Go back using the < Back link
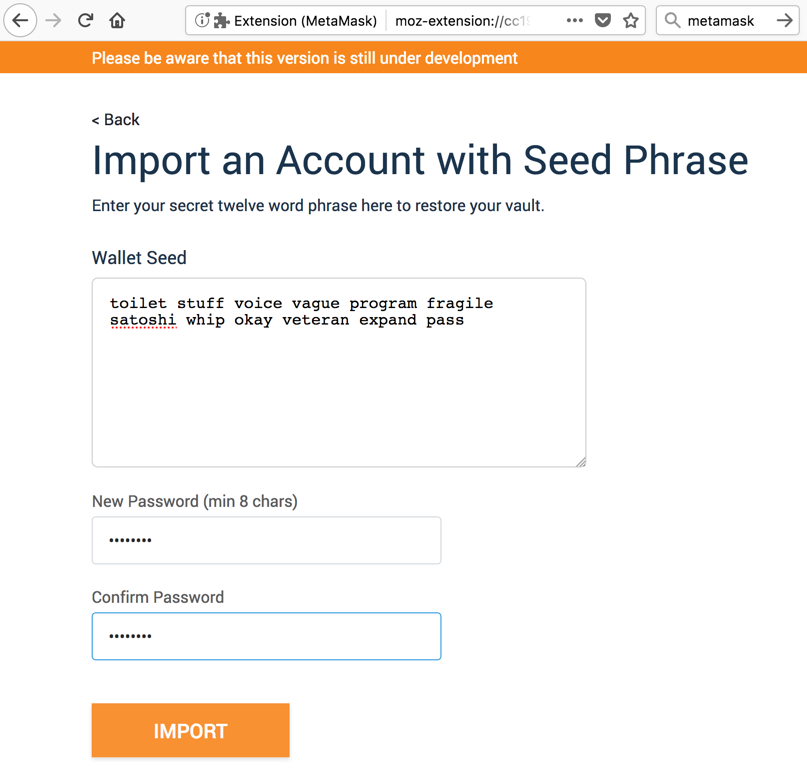This screenshot has width=807, height=782. tap(116, 120)
